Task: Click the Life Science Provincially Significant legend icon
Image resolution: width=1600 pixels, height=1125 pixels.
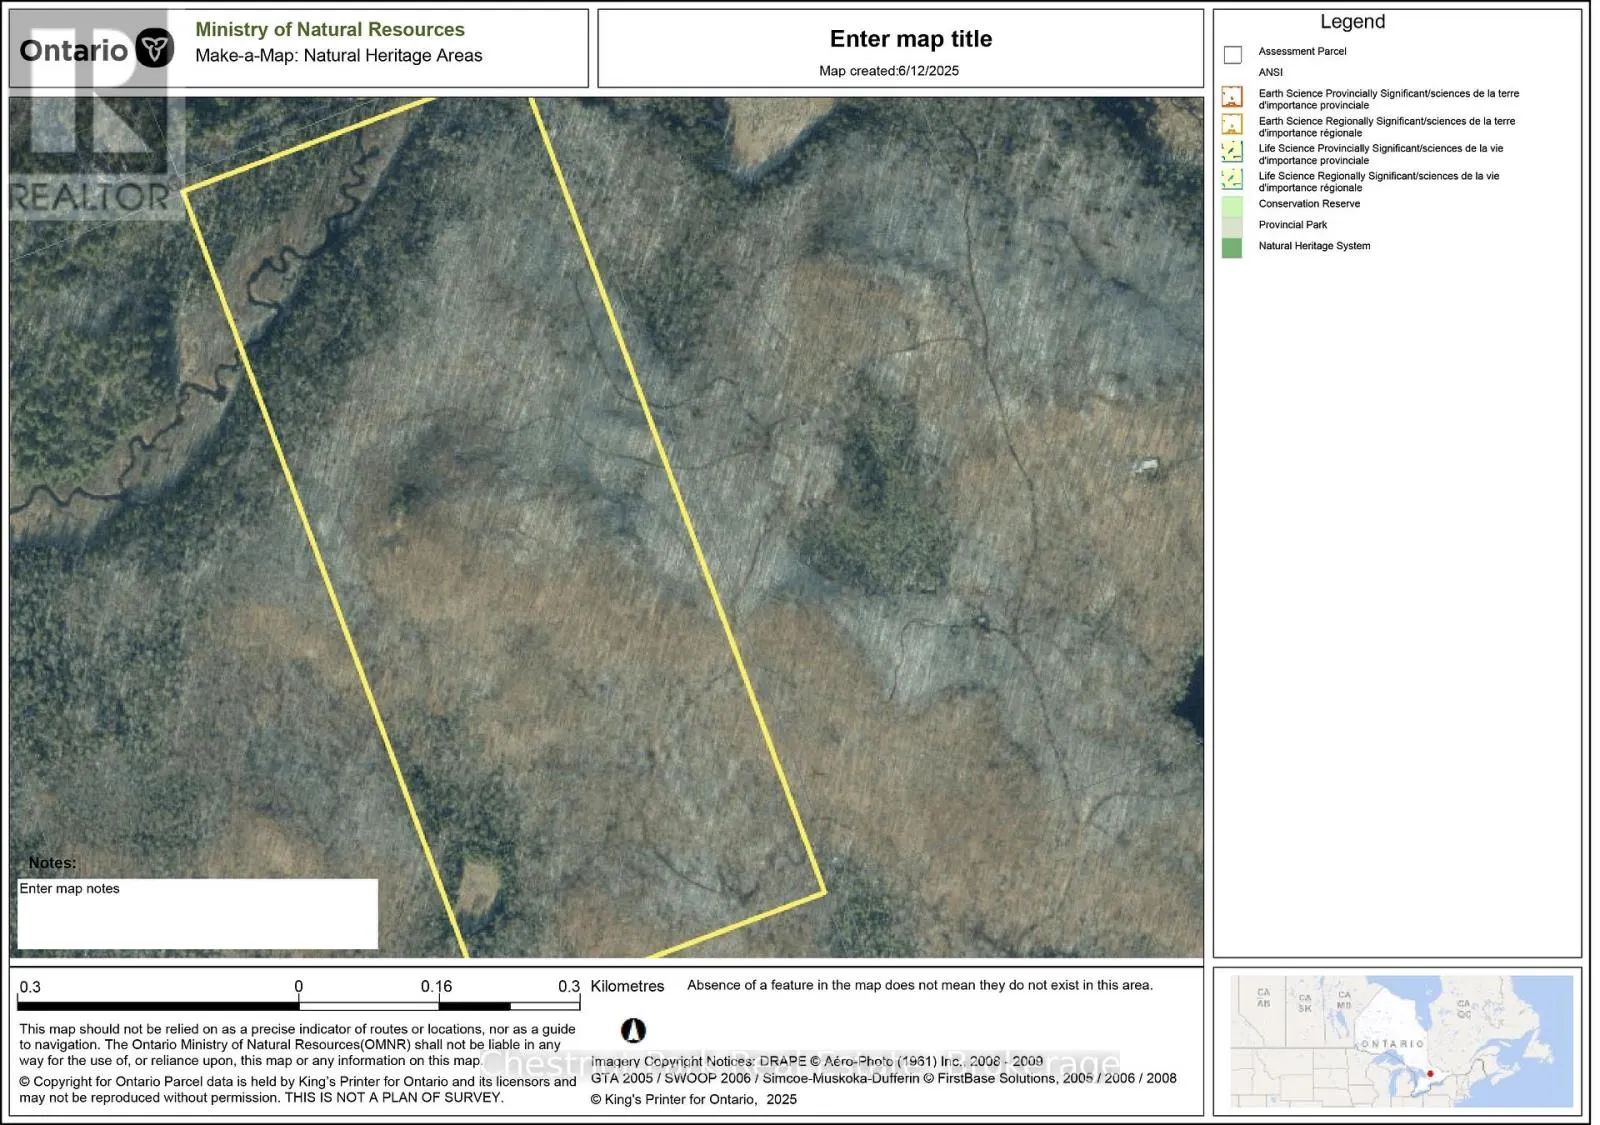Action: click(1232, 152)
